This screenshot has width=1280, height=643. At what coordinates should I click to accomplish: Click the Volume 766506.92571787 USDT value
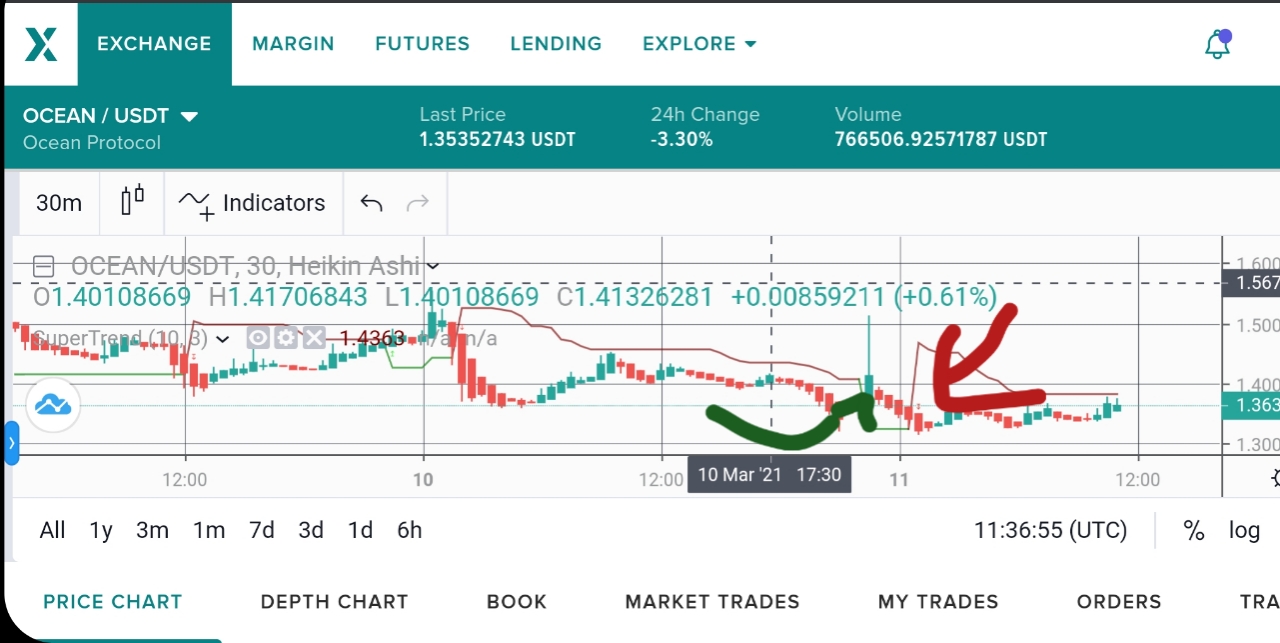(941, 140)
